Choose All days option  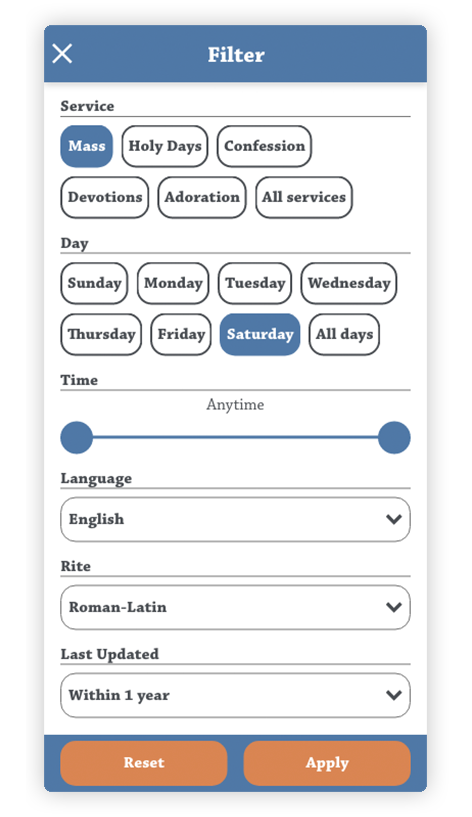(344, 335)
